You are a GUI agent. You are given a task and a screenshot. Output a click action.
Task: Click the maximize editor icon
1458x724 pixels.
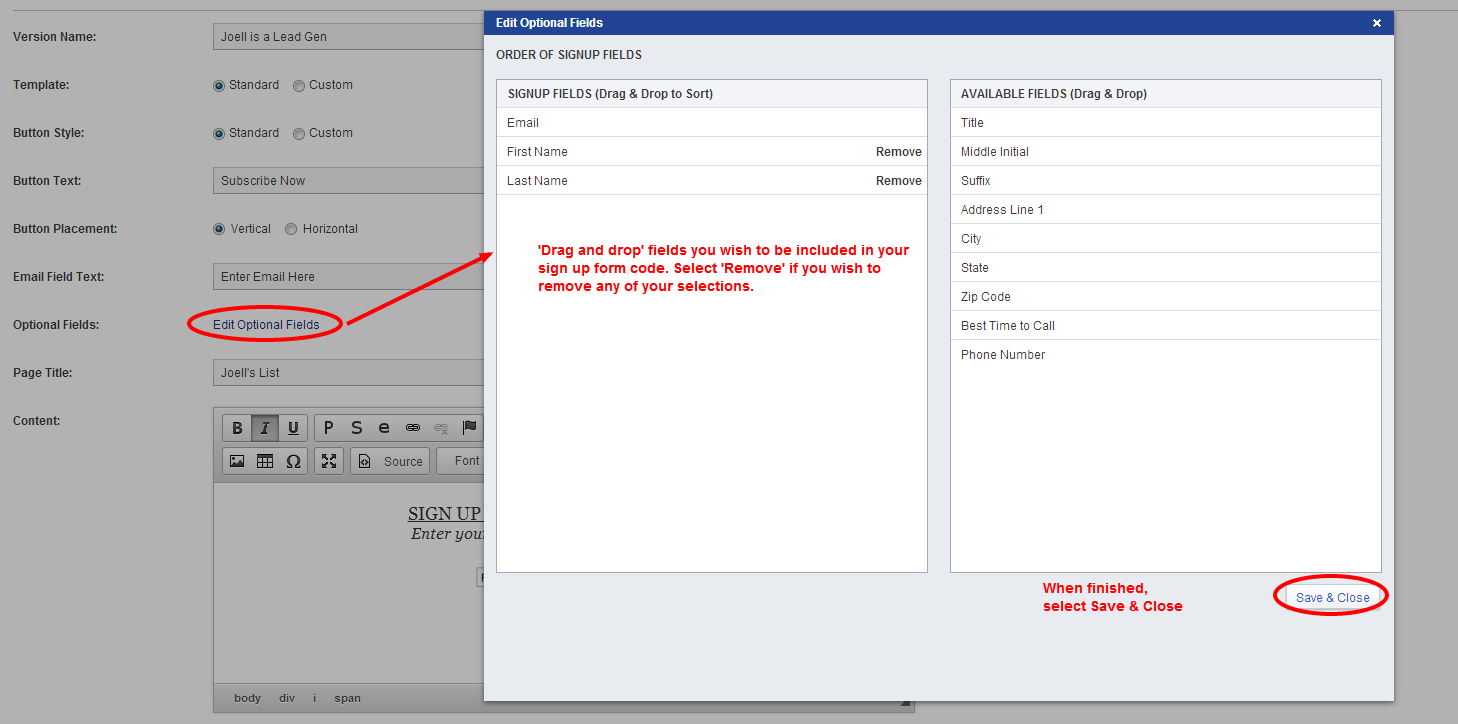(x=329, y=461)
